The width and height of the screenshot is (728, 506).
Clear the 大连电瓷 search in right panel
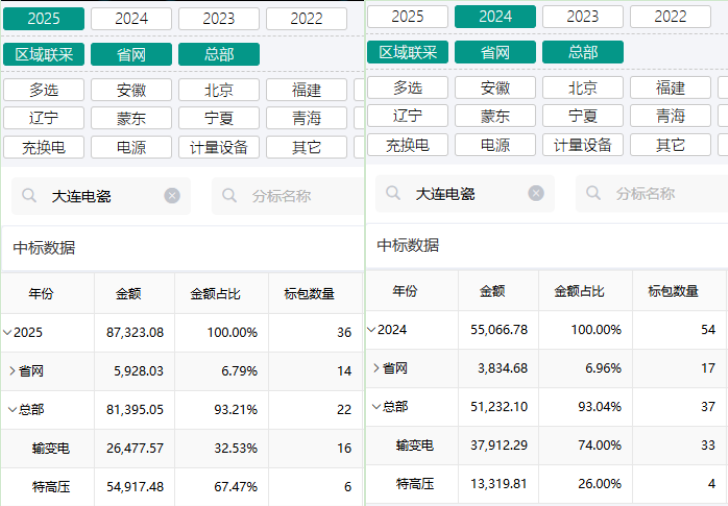pos(536,193)
